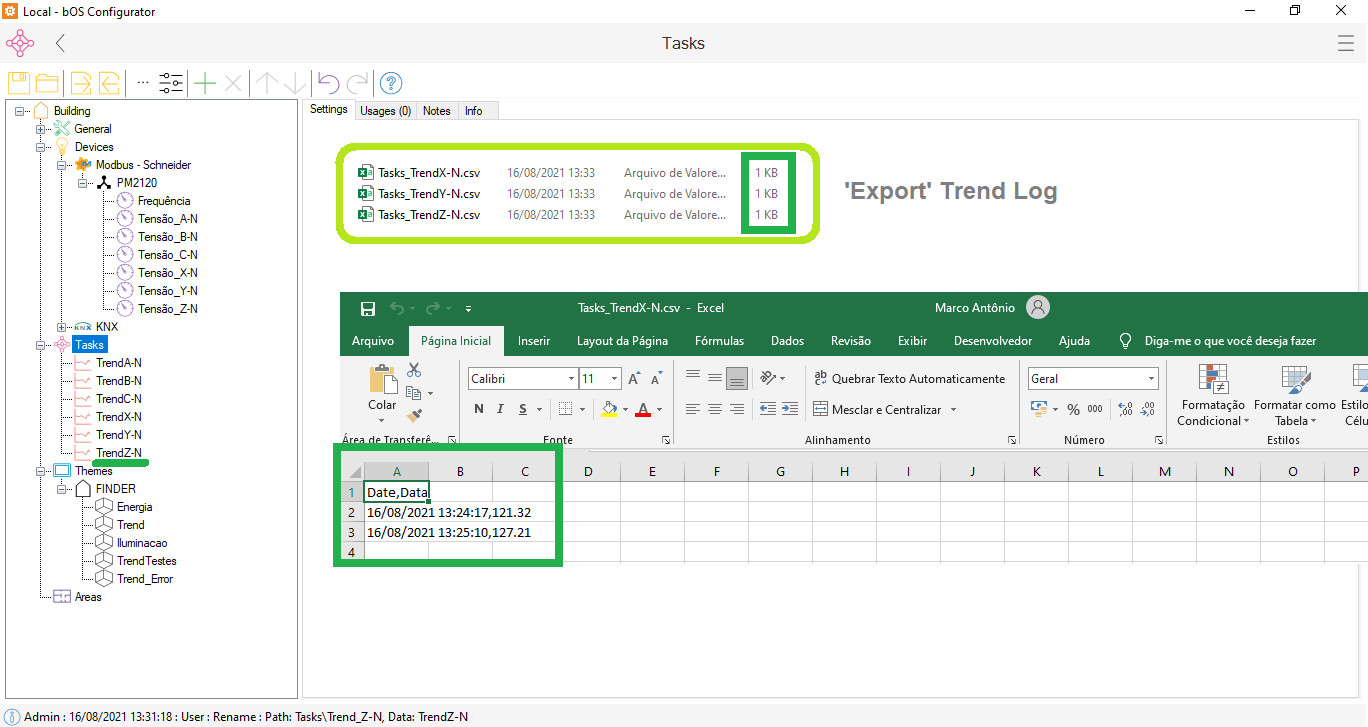The image size is (1368, 727).
Task: Click the sliders settings icon in toolbar
Action: [x=171, y=83]
